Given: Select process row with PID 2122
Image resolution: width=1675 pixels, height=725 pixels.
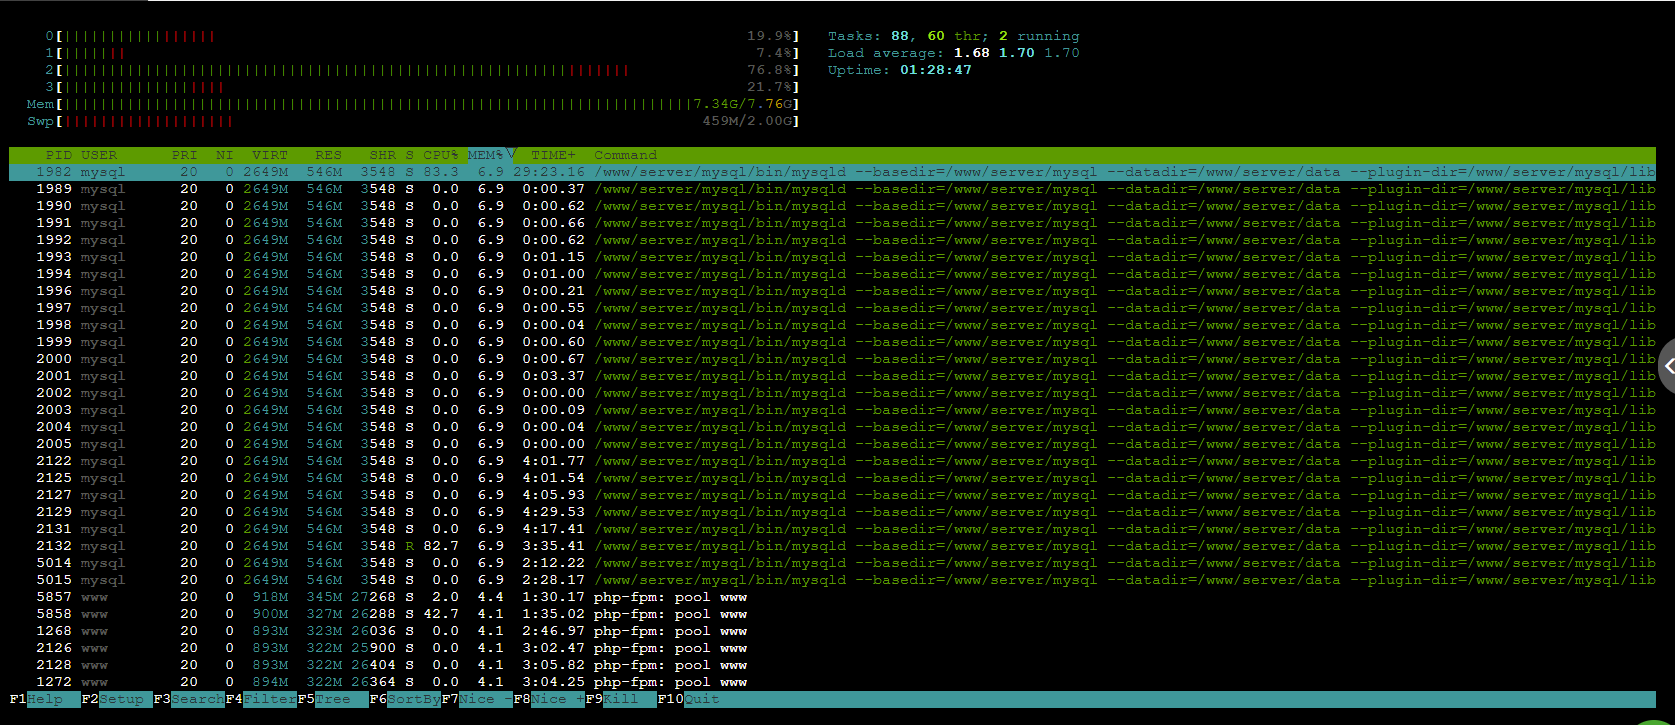Looking at the screenshot, I should pos(832,461).
